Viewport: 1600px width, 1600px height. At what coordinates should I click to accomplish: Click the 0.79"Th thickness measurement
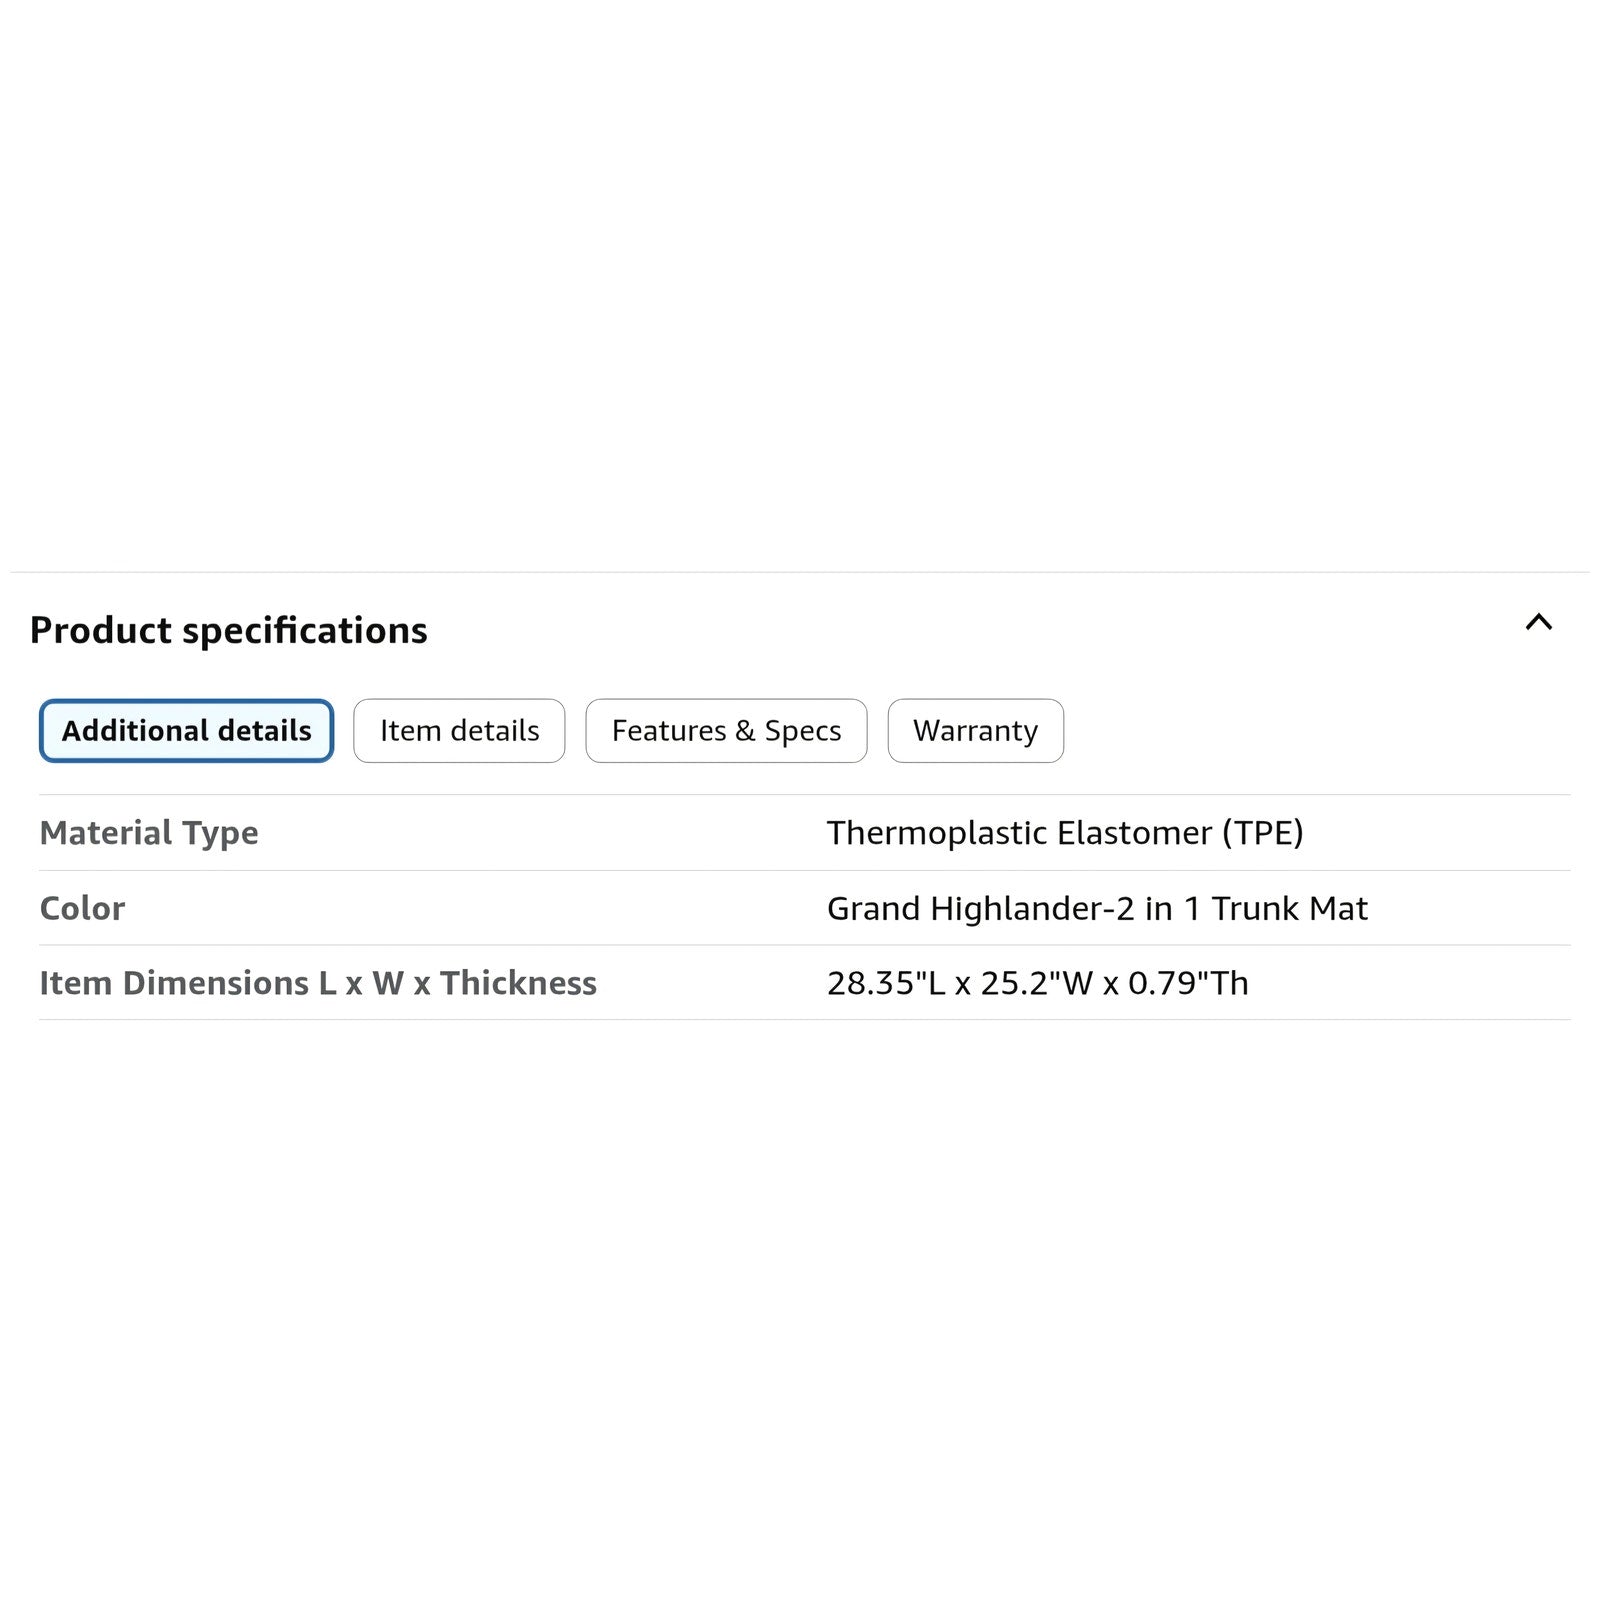click(x=1188, y=983)
